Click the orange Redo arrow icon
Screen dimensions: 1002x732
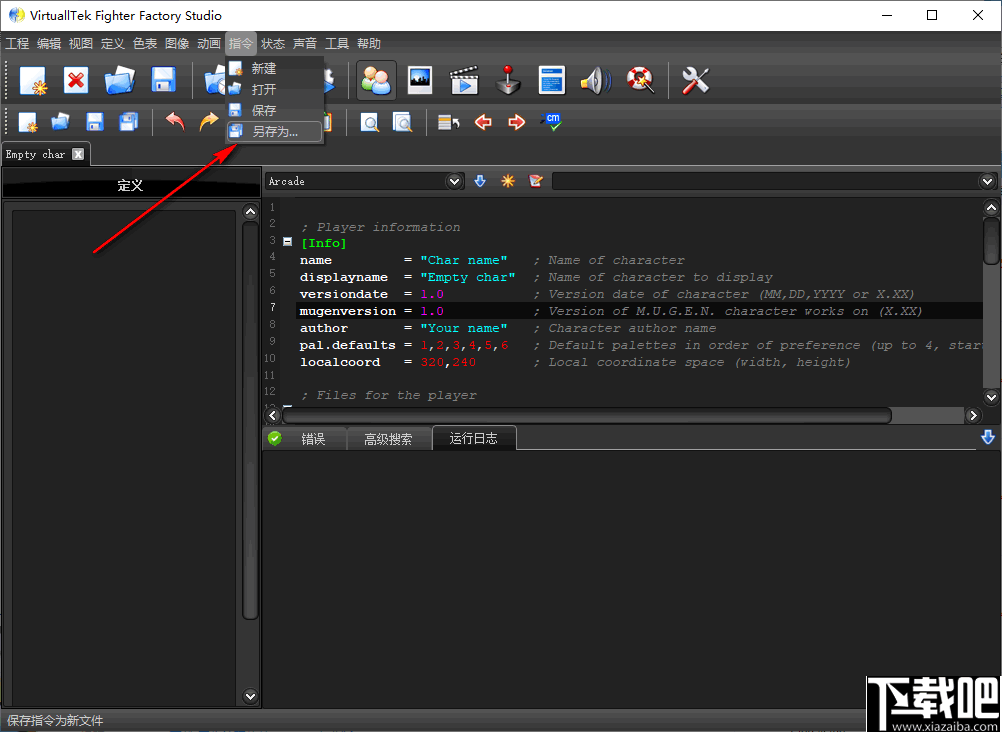point(208,121)
